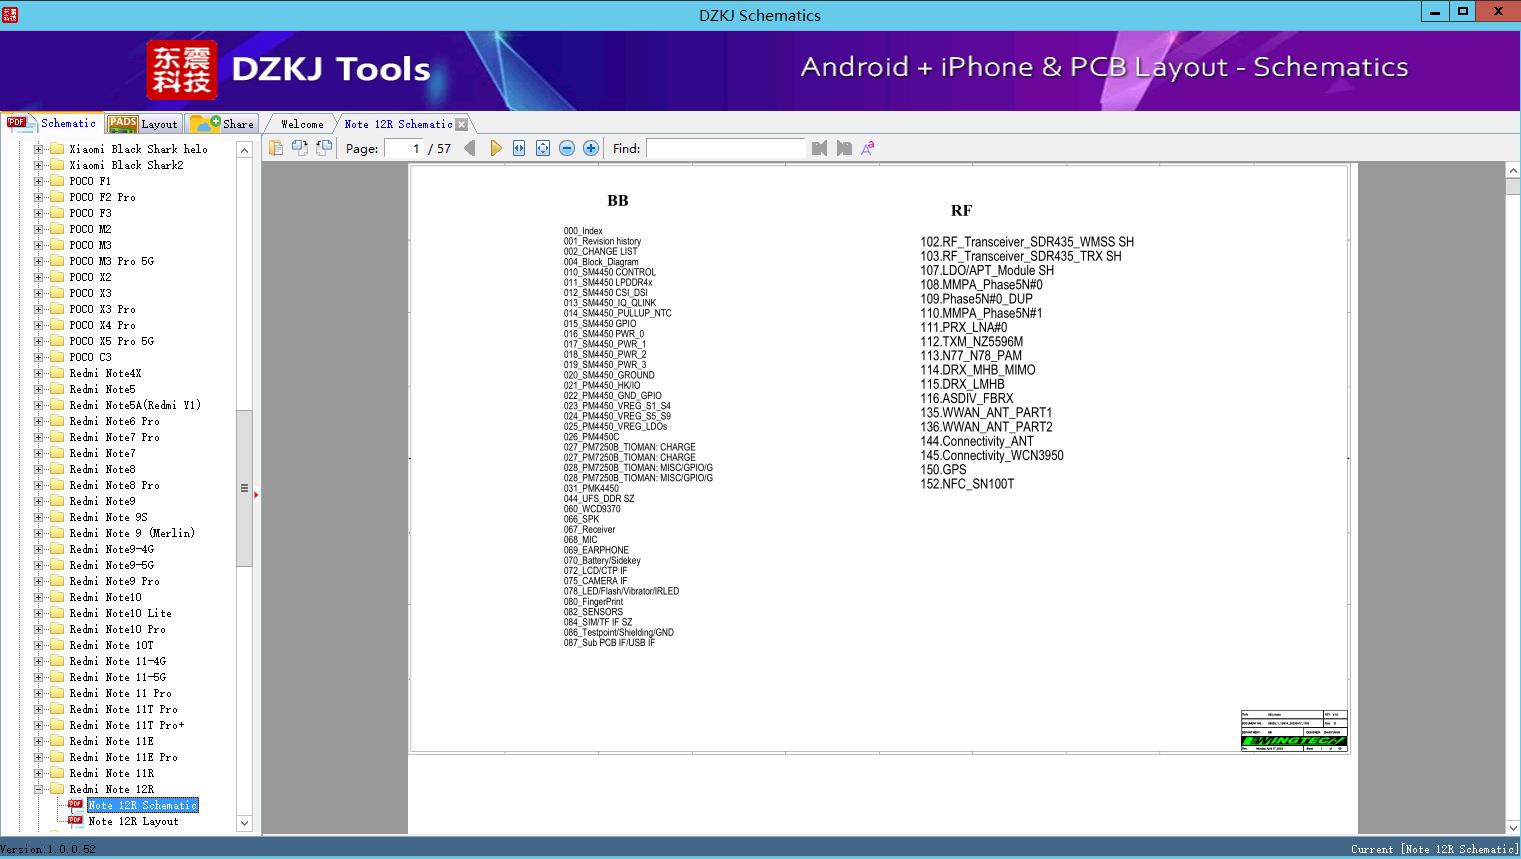Image resolution: width=1521 pixels, height=859 pixels.
Task: Click the Redmi Note 11R folder icon
Action: pos(57,773)
